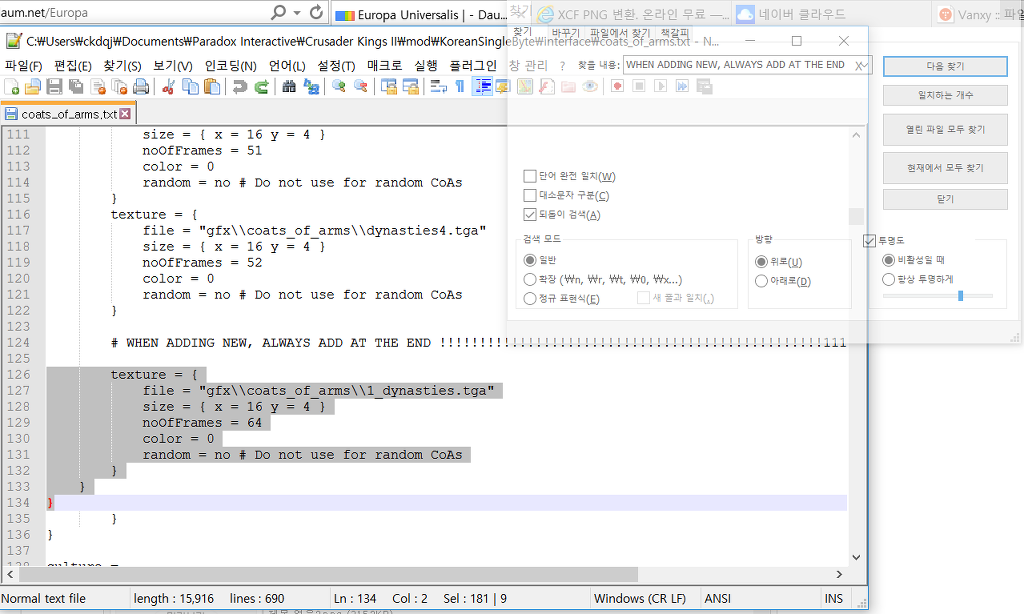The image size is (1024, 614).
Task: Click the New file toolbar icon
Action: (12, 87)
